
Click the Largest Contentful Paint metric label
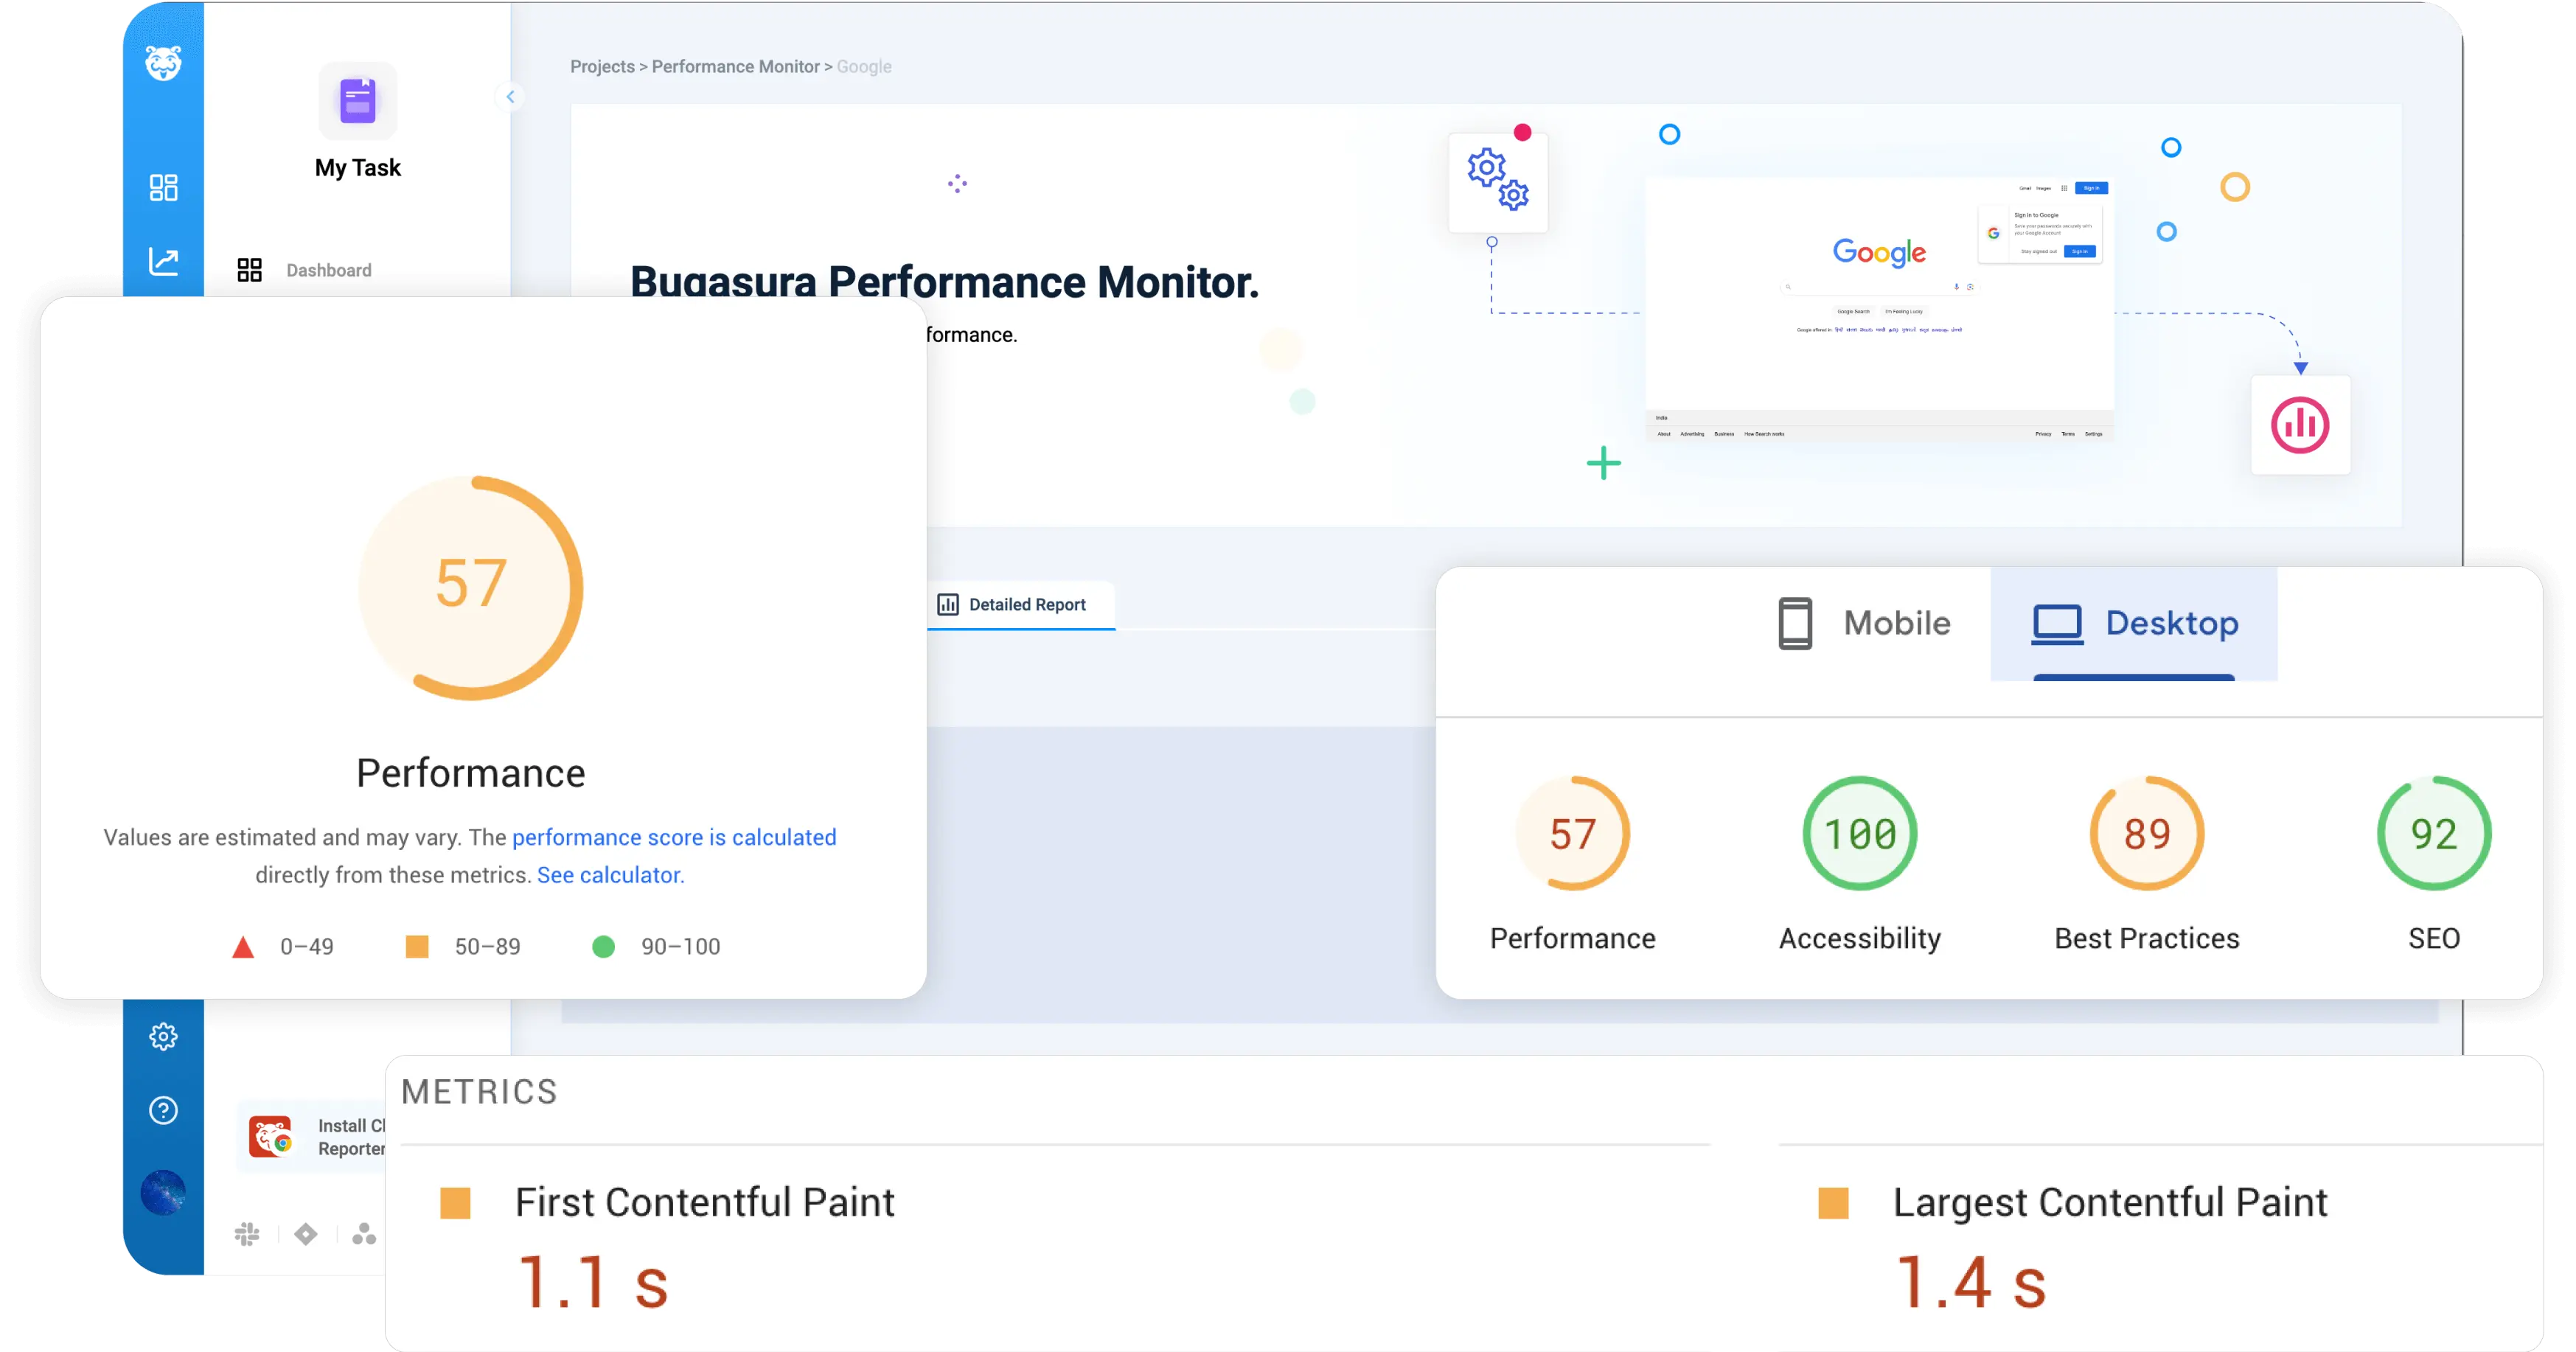(x=2110, y=1202)
